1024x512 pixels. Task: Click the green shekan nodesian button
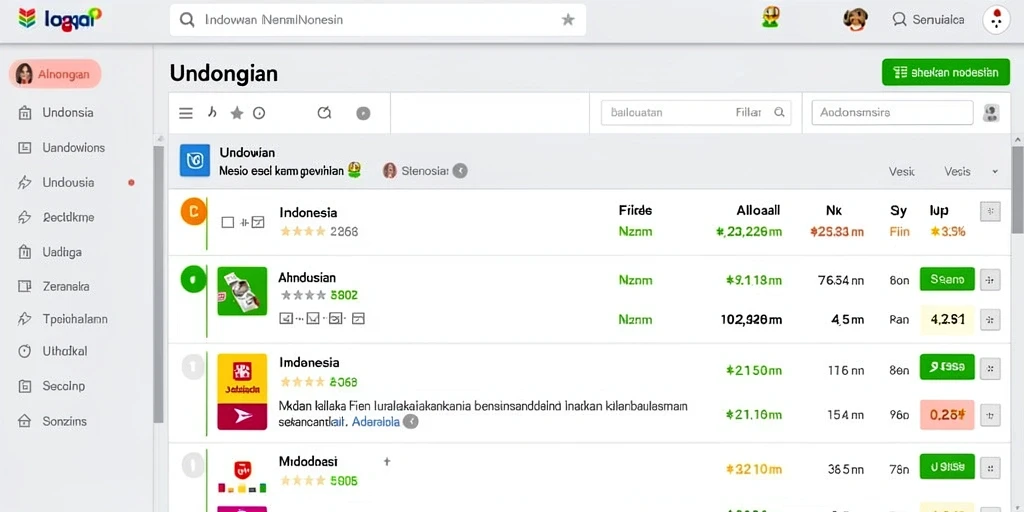coord(946,72)
